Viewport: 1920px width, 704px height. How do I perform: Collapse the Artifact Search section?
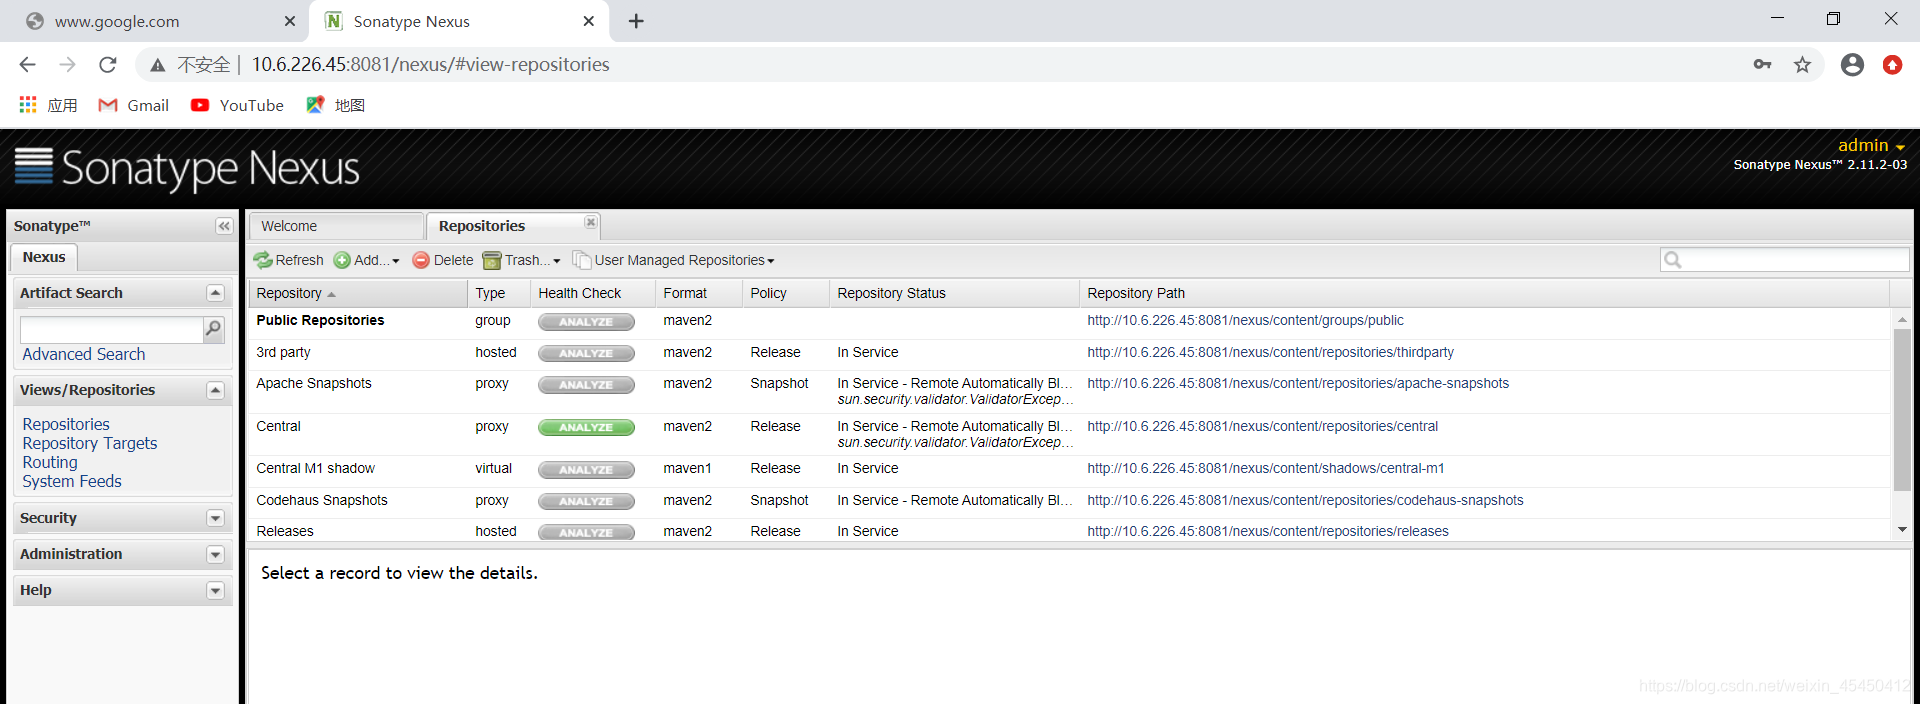pyautogui.click(x=215, y=293)
